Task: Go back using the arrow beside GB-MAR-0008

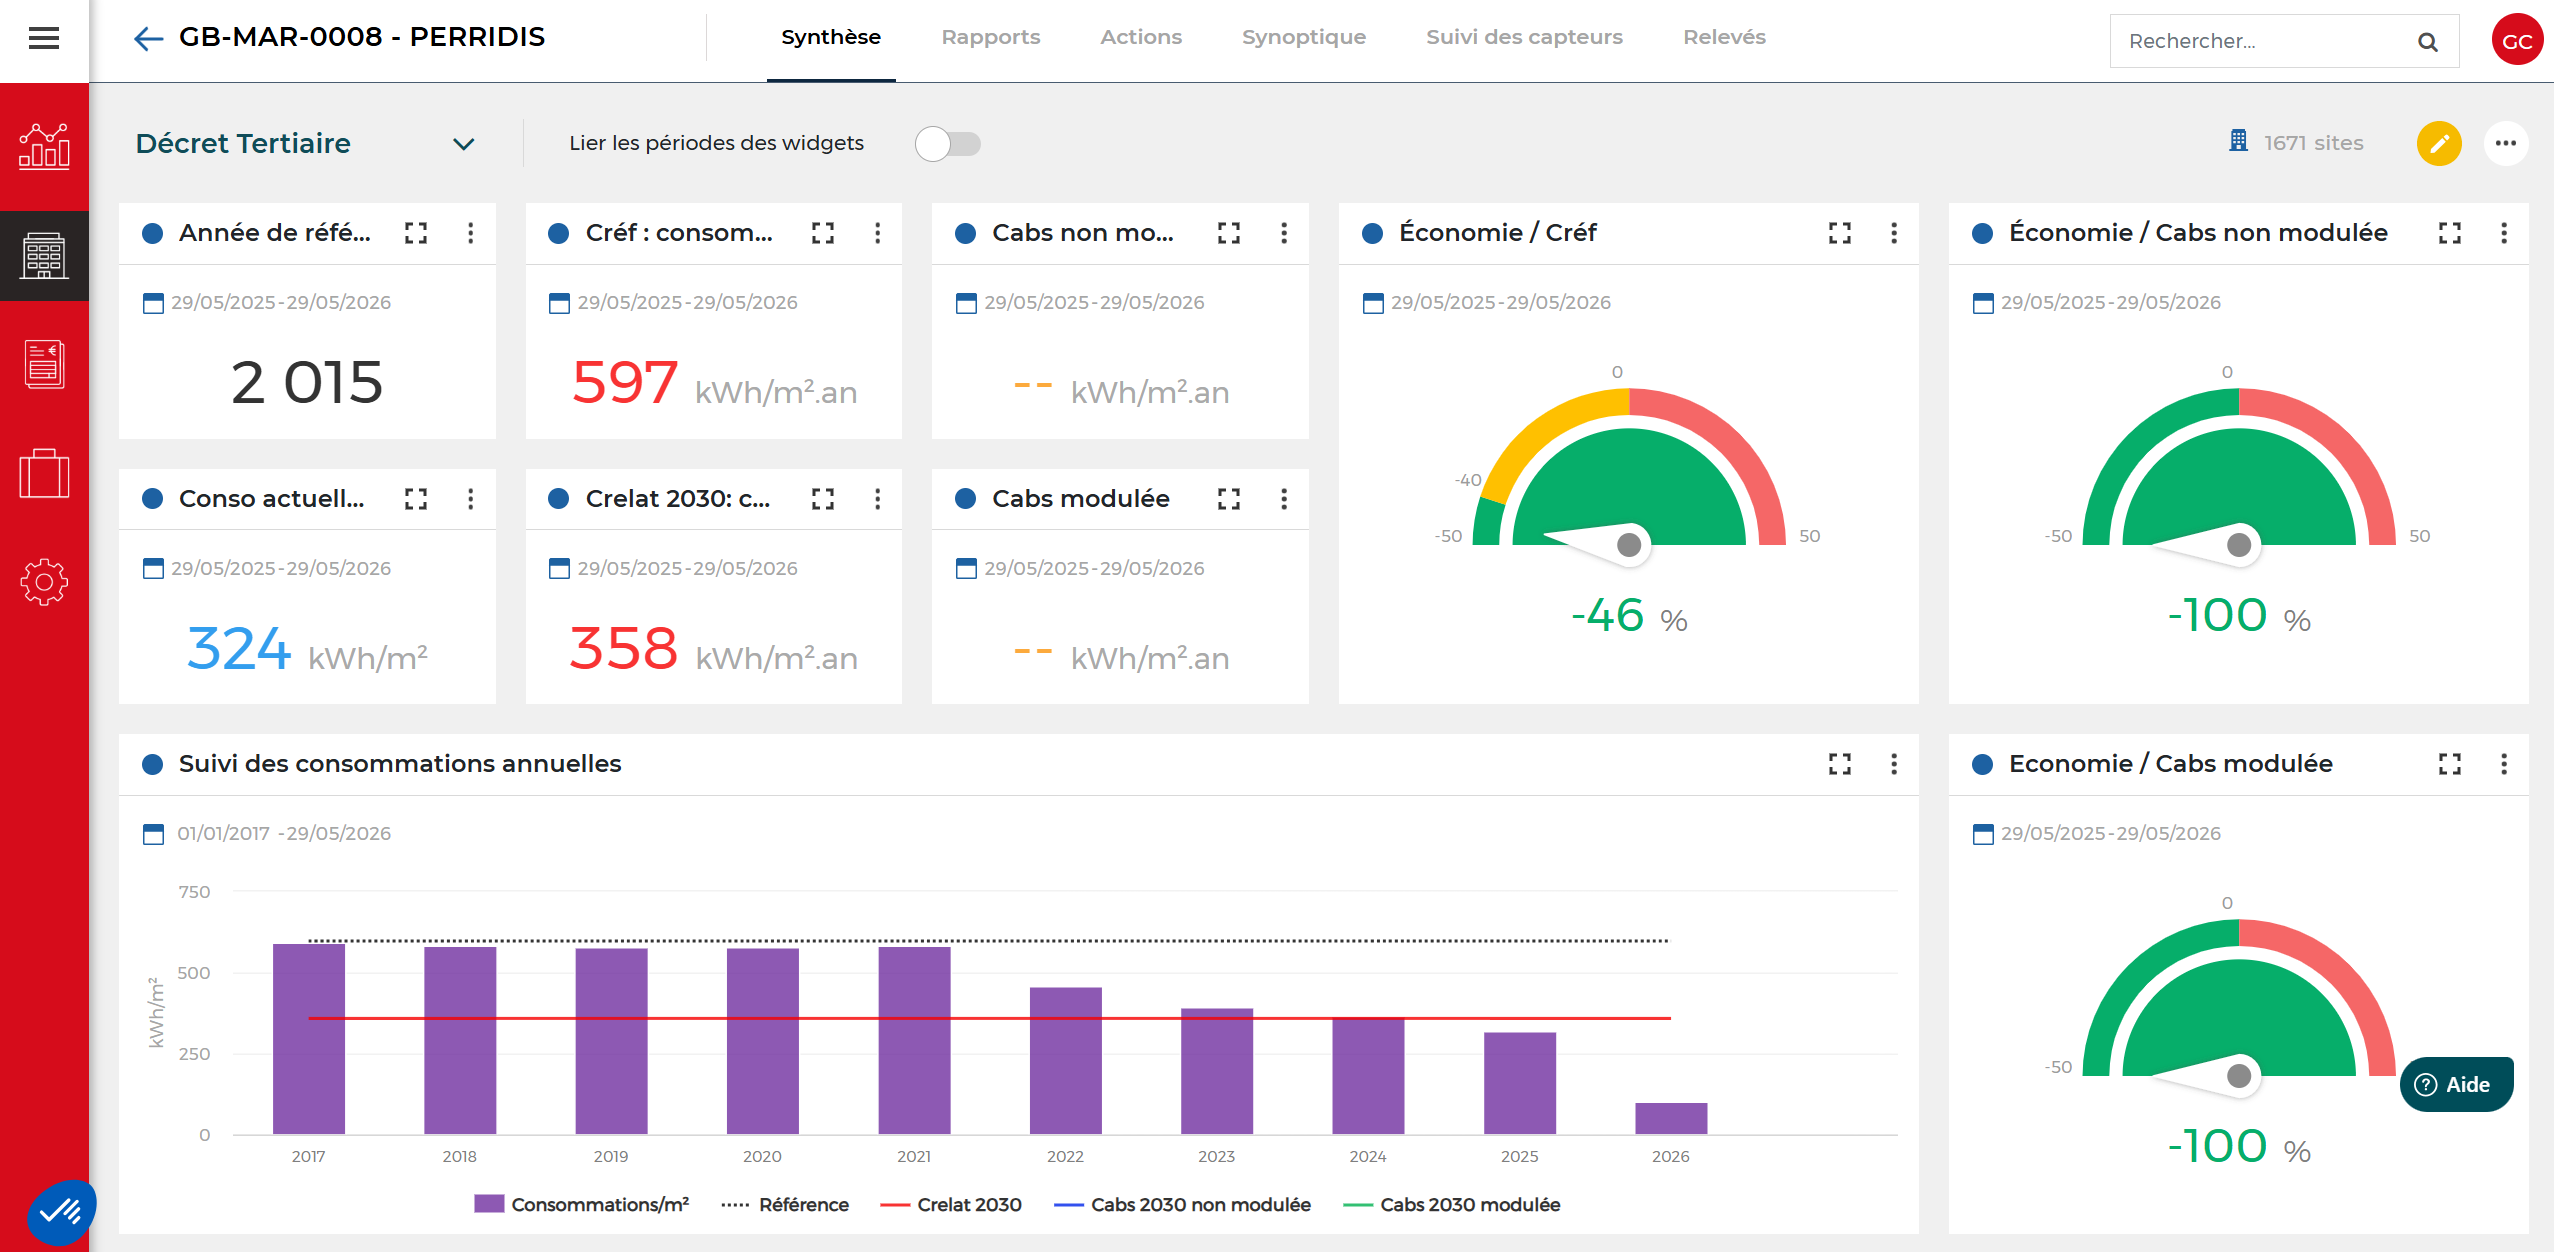Action: [x=148, y=39]
